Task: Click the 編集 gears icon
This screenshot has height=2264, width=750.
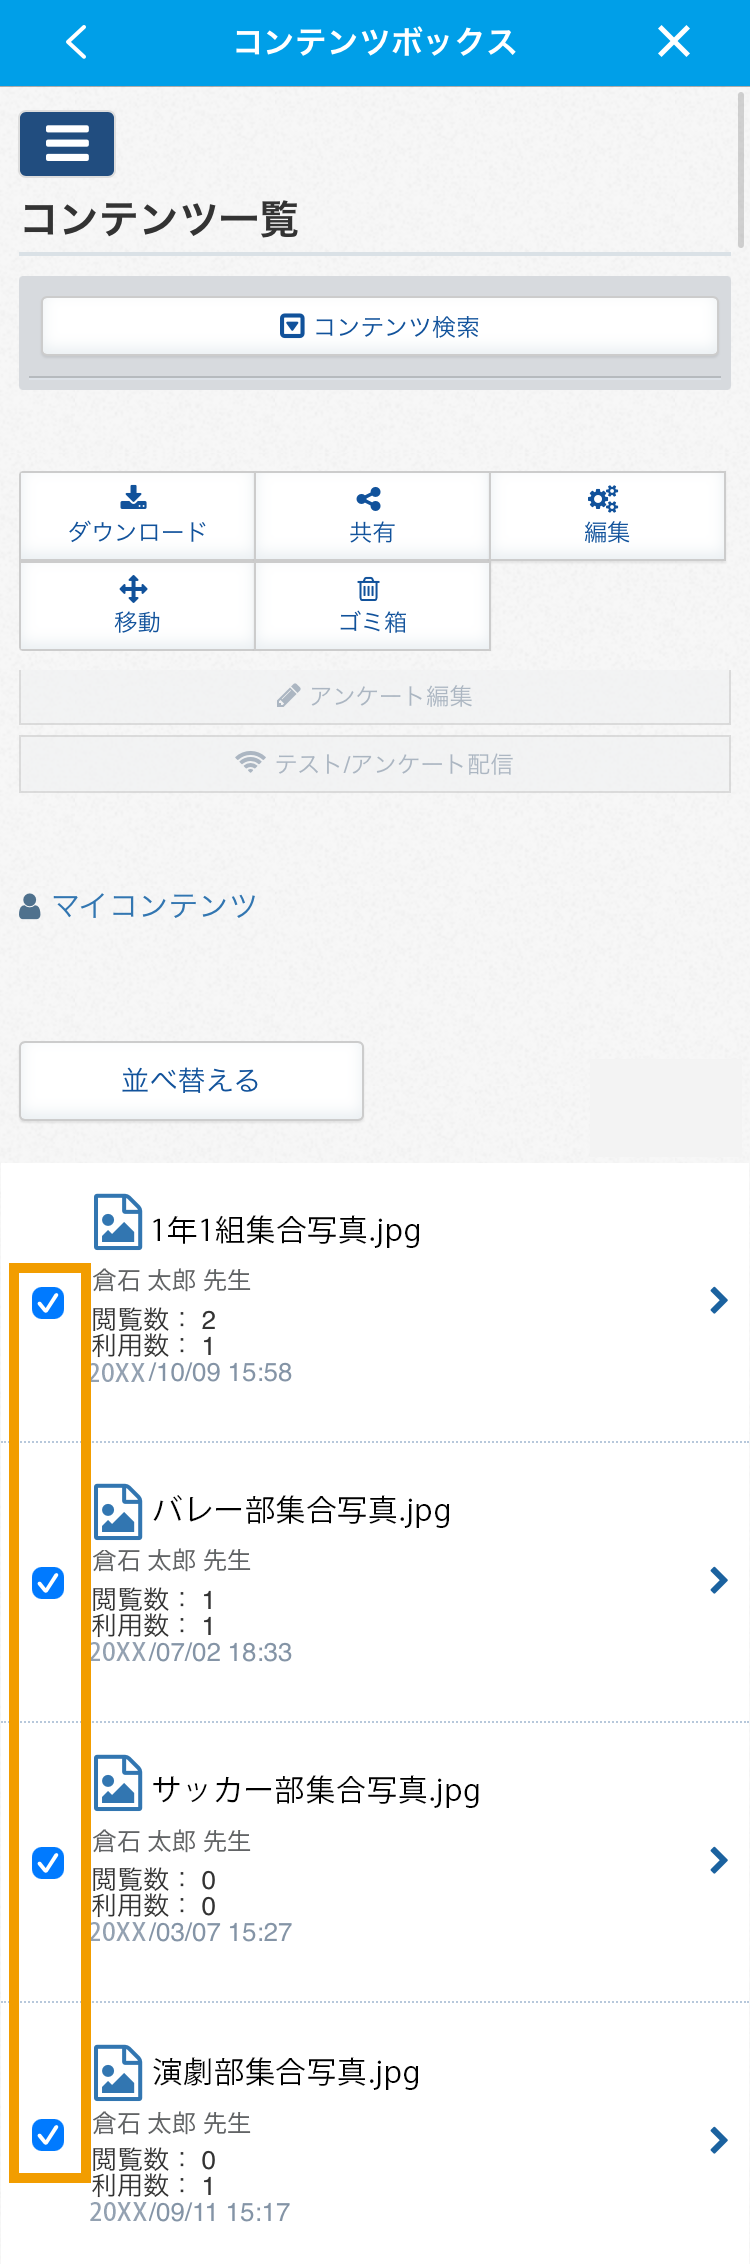Action: pos(603,498)
